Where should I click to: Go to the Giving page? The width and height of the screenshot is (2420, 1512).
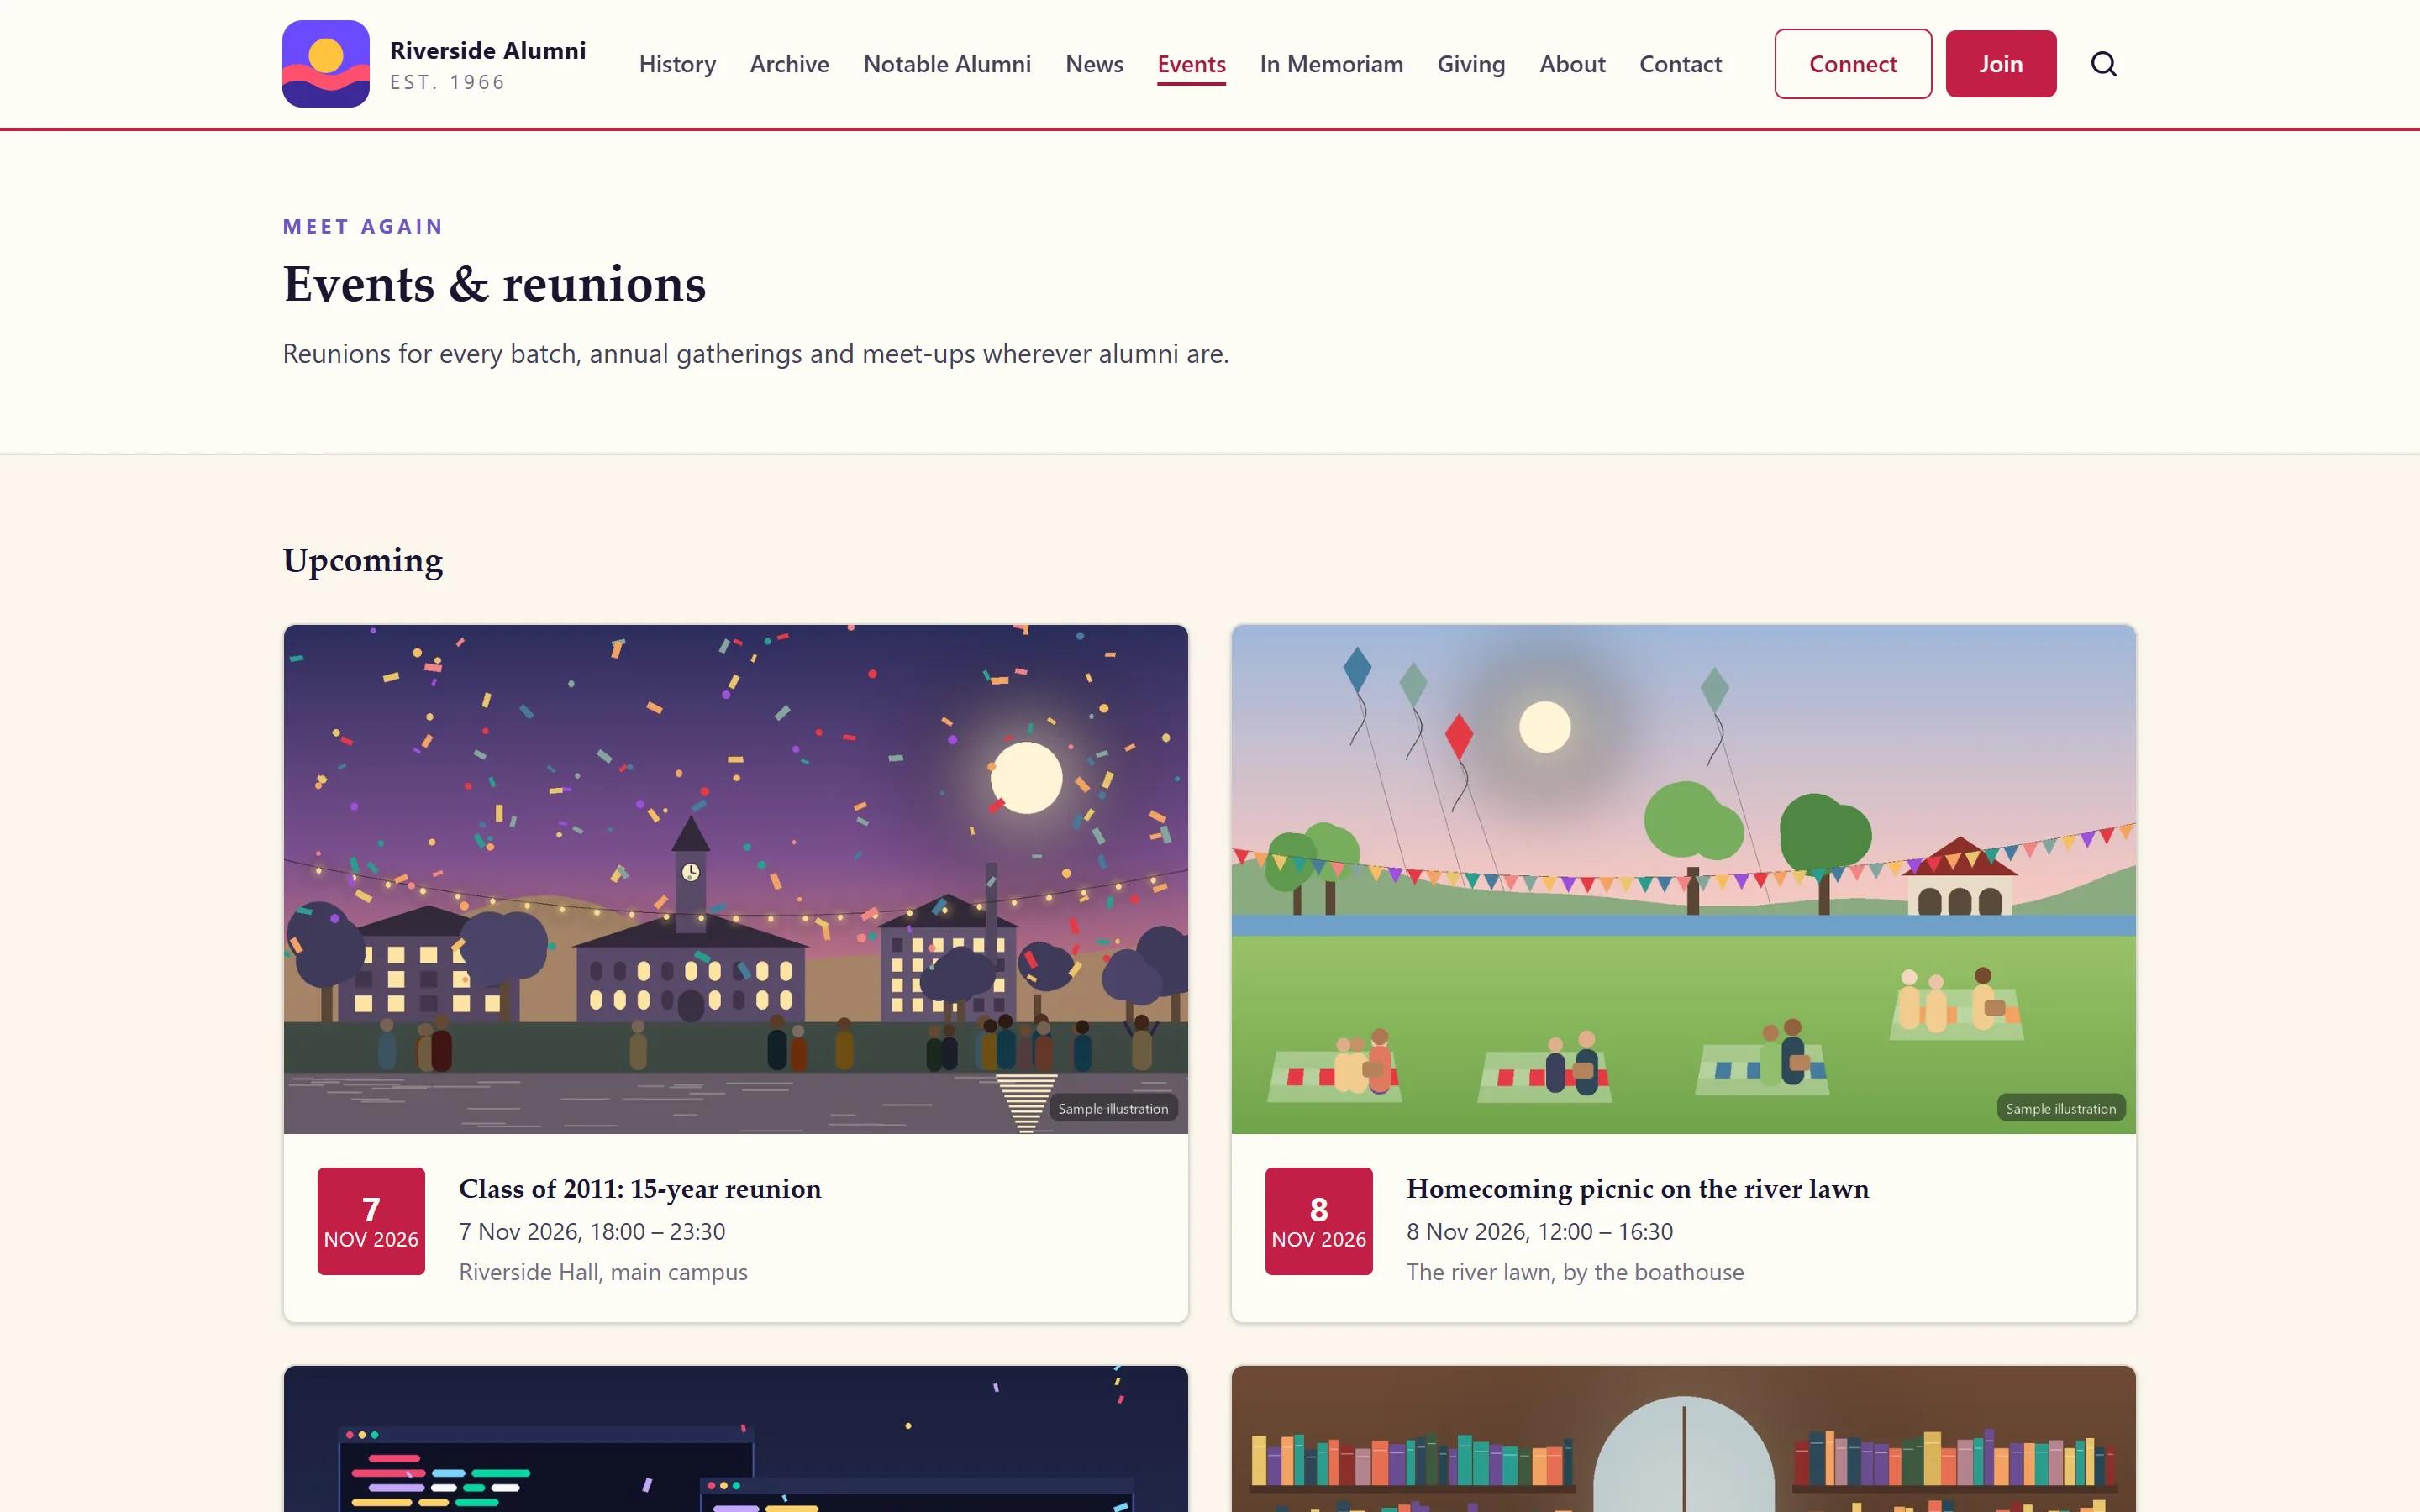(1471, 64)
